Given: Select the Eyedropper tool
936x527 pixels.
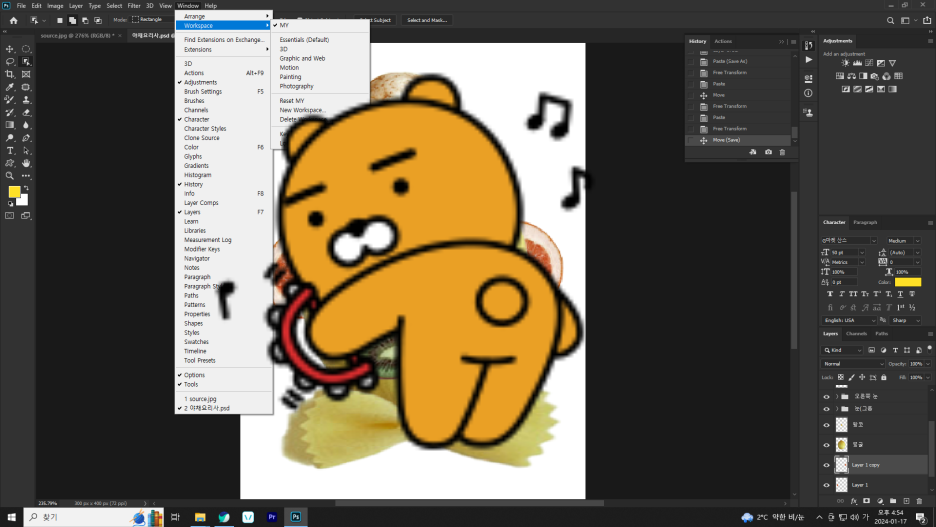Looking at the screenshot, I should (10, 87).
